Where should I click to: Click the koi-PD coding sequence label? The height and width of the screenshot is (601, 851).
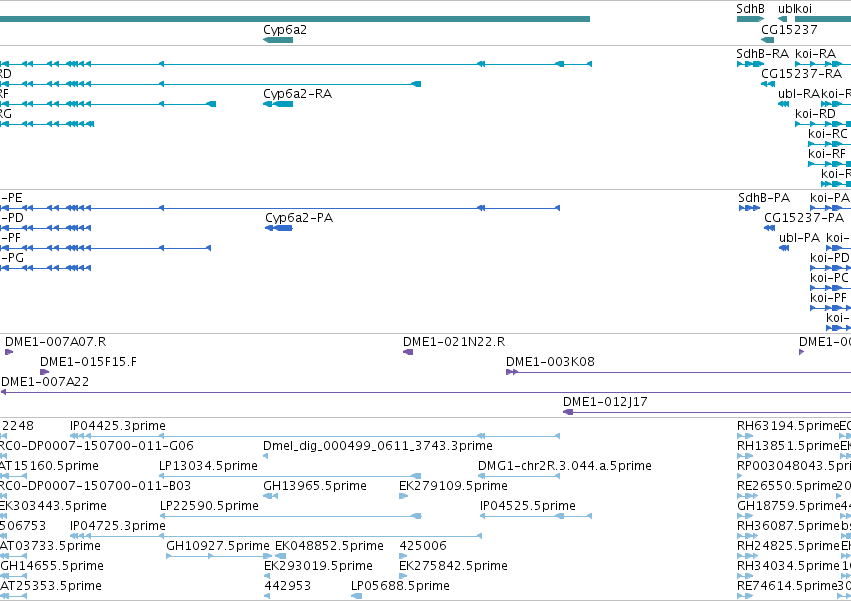[829, 258]
